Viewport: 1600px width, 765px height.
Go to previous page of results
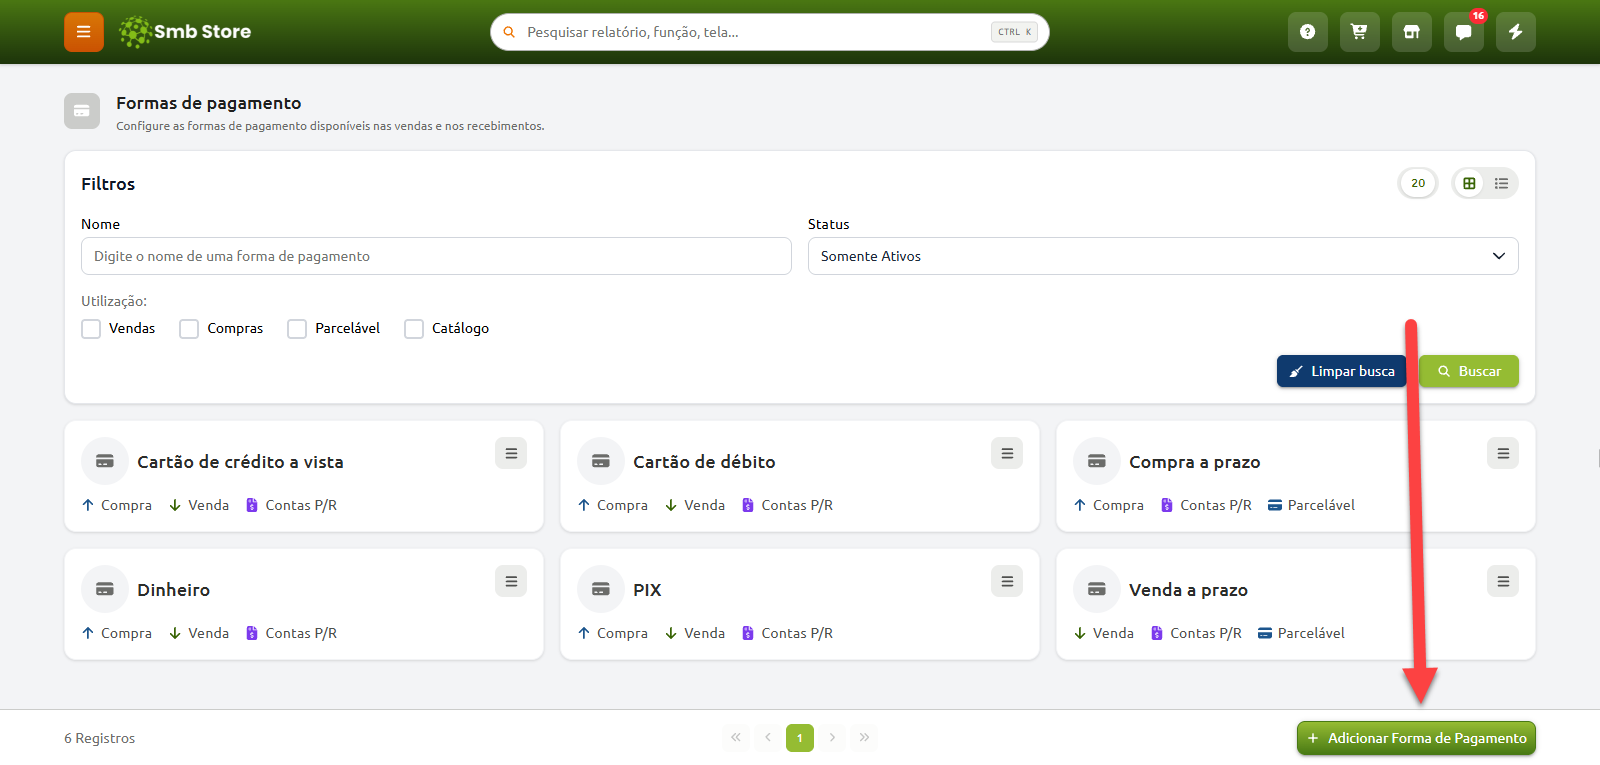click(768, 738)
